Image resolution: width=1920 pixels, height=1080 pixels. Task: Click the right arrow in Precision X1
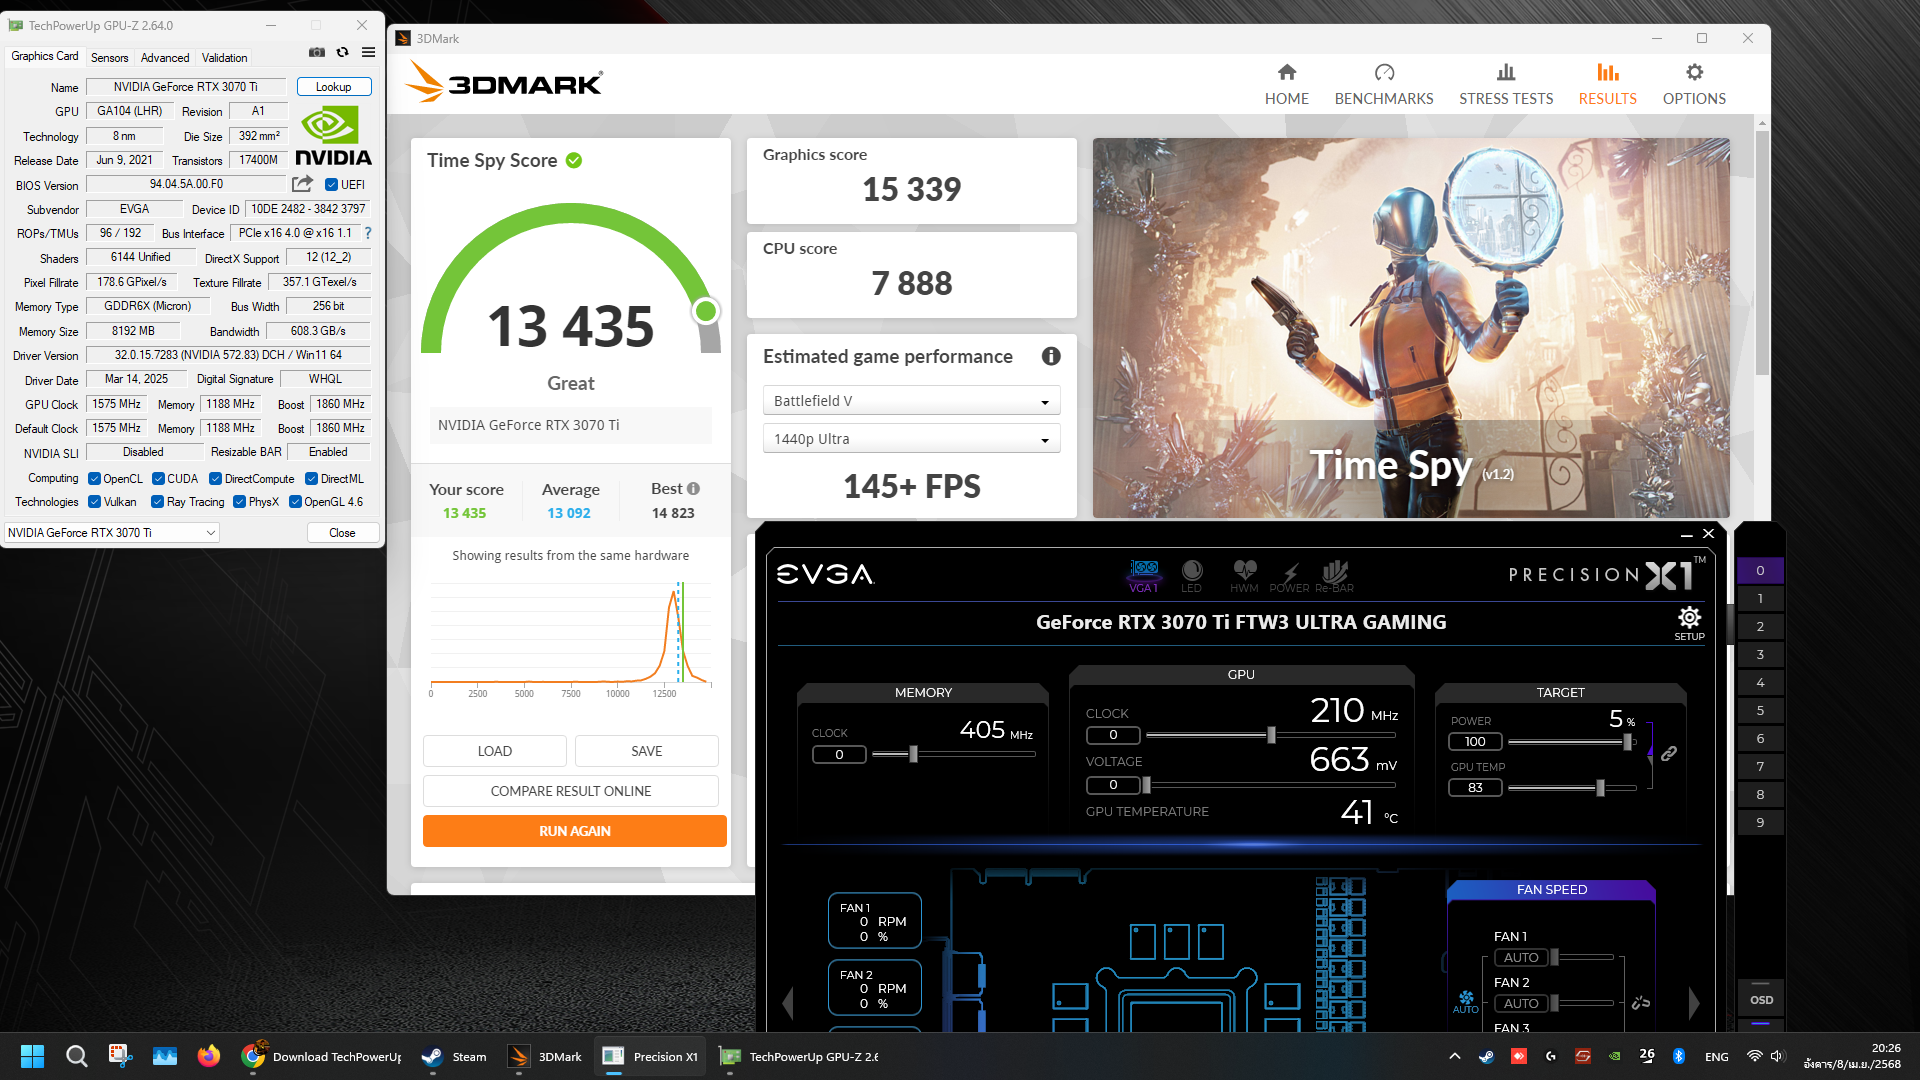click(x=1694, y=1003)
